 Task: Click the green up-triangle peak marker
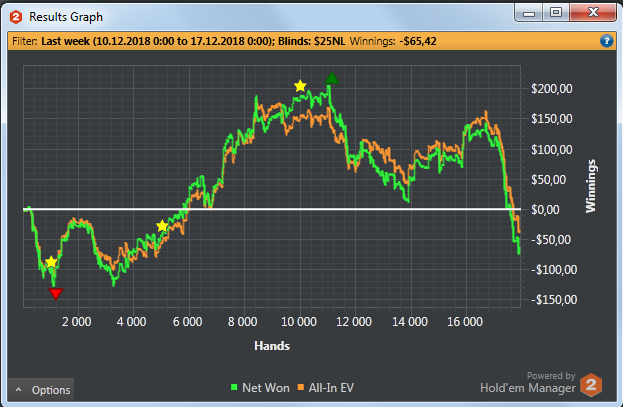pyautogui.click(x=331, y=78)
